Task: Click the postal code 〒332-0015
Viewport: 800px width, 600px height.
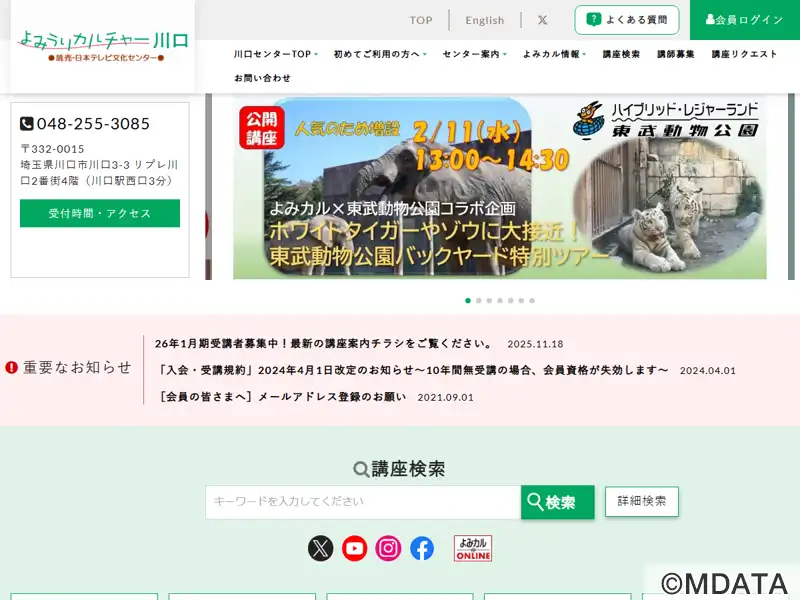Action: (x=52, y=149)
